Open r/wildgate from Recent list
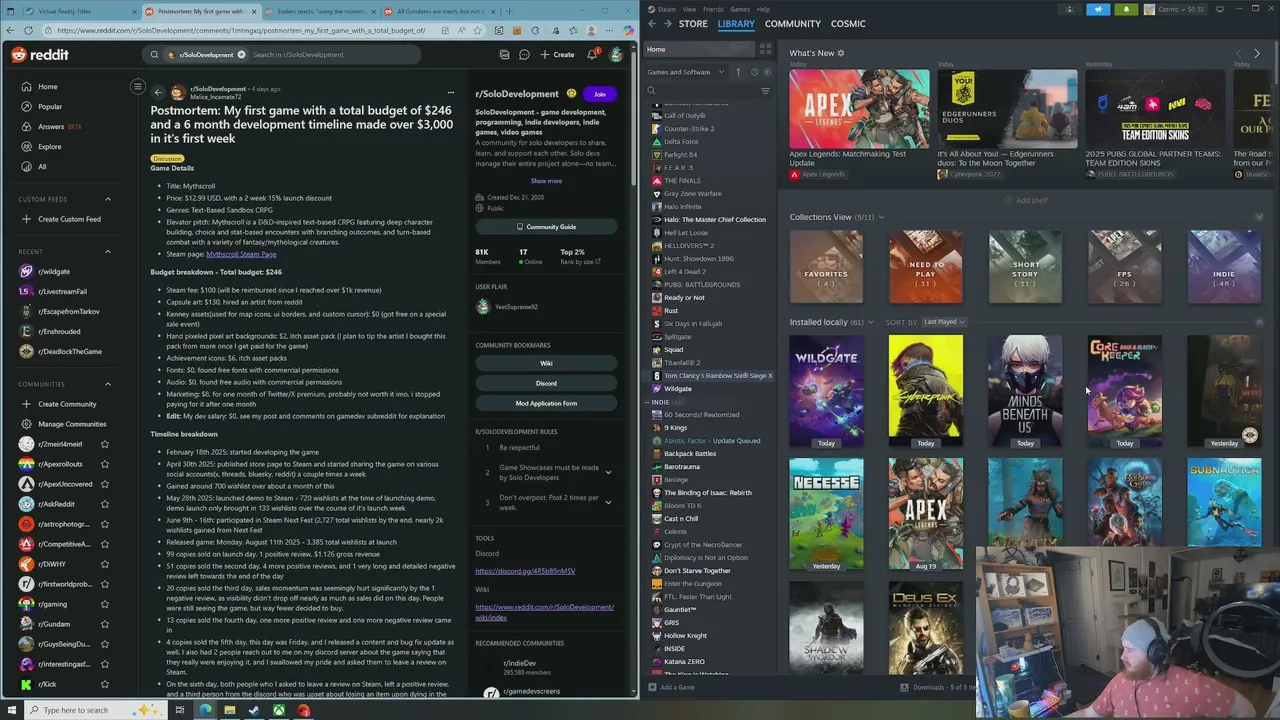This screenshot has width=1280, height=720. (54, 272)
